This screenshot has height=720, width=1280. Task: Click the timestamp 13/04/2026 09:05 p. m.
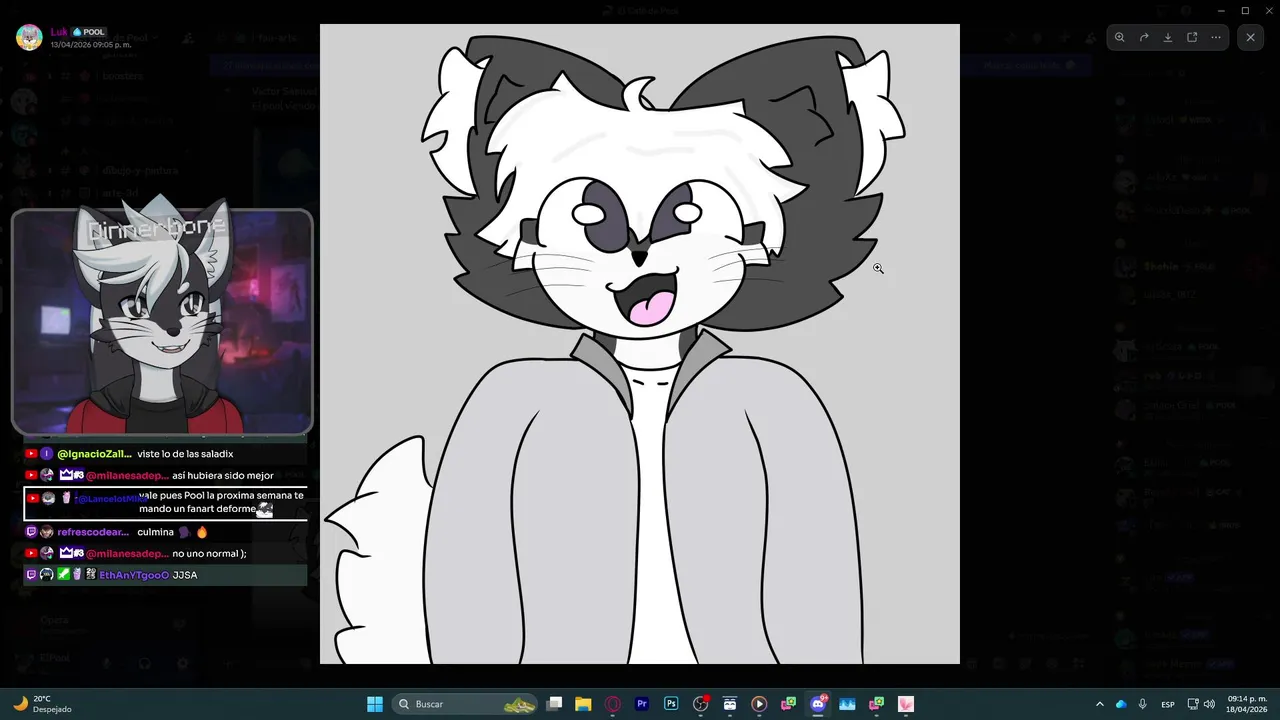coord(91,45)
